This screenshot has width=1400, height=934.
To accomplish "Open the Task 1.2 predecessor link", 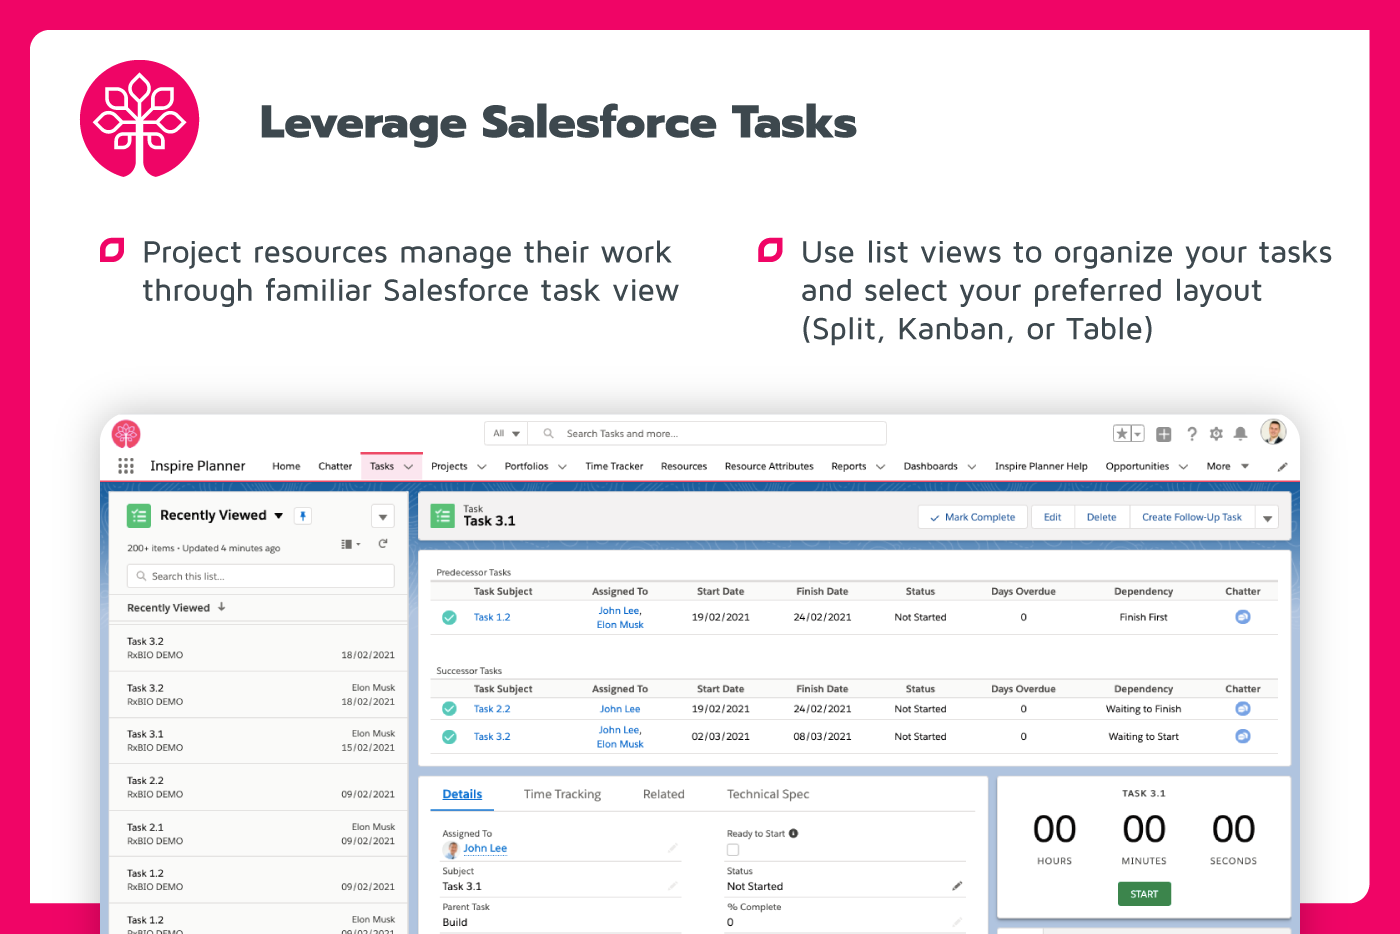I will click(x=492, y=617).
